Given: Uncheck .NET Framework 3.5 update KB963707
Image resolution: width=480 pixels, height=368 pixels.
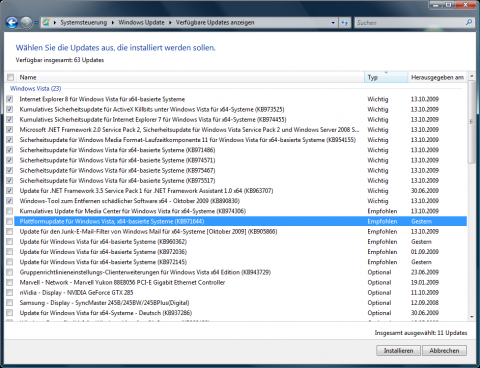Looking at the screenshot, I should click(10, 191).
